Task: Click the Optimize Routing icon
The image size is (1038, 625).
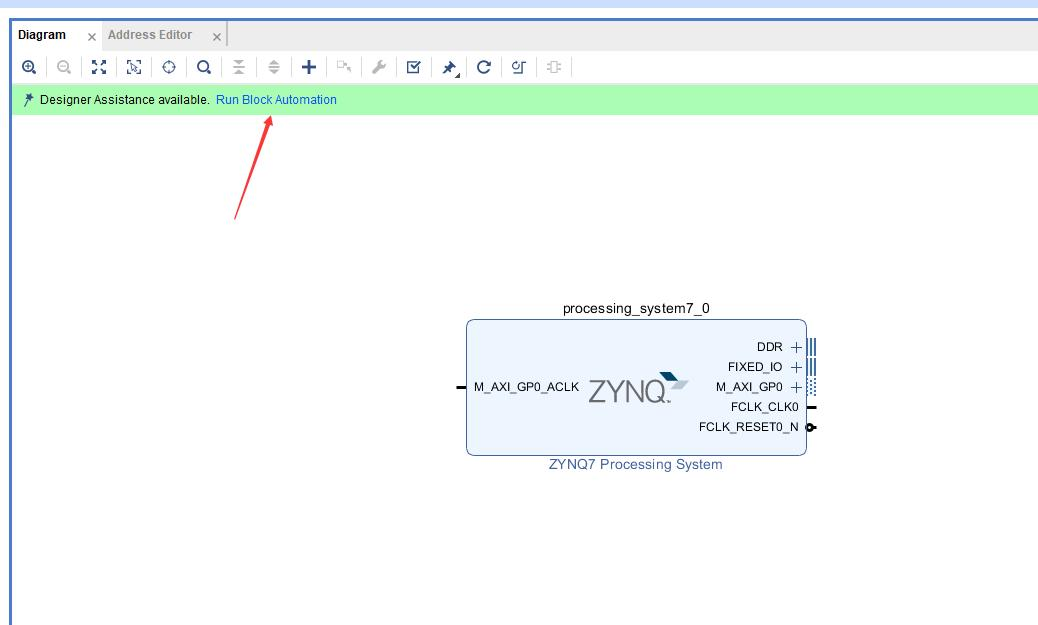Action: click(519, 67)
